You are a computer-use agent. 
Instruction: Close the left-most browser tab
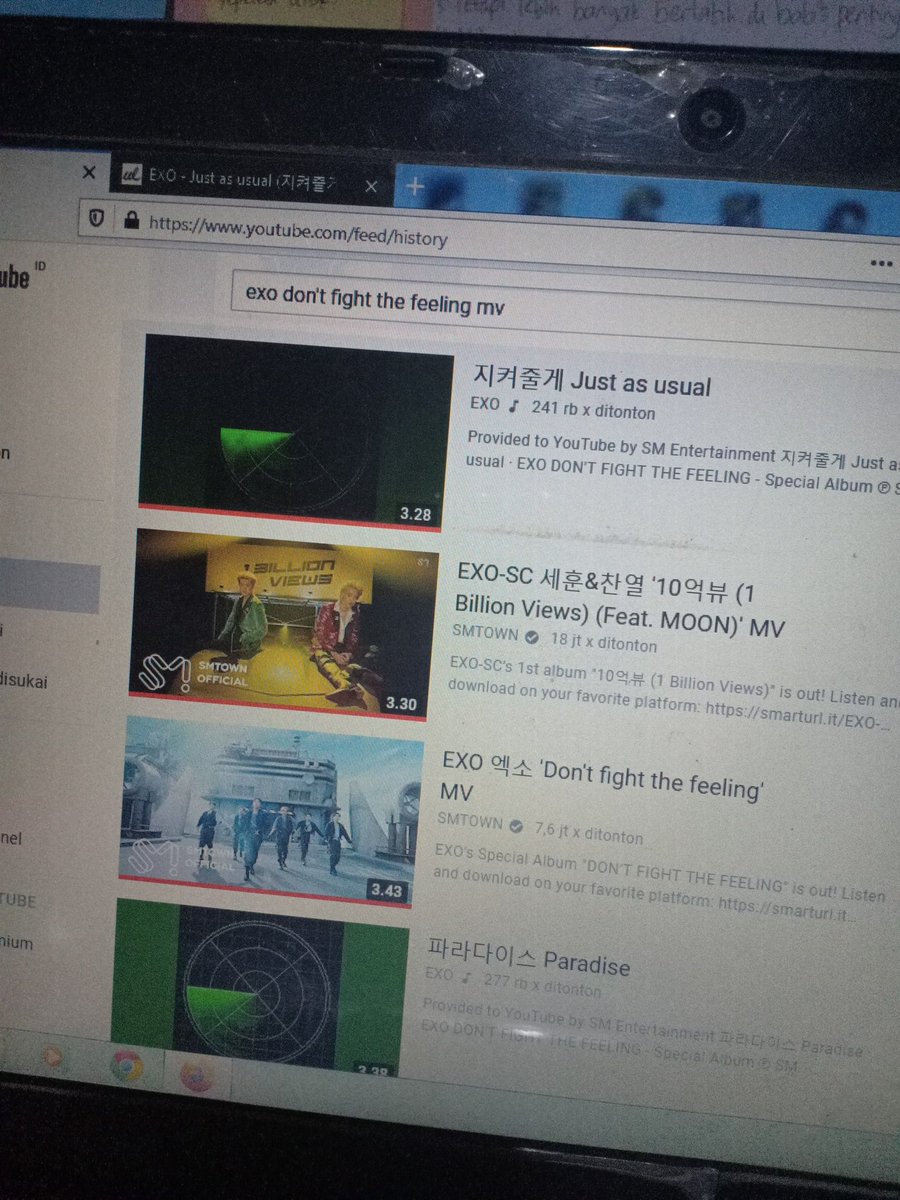point(88,173)
